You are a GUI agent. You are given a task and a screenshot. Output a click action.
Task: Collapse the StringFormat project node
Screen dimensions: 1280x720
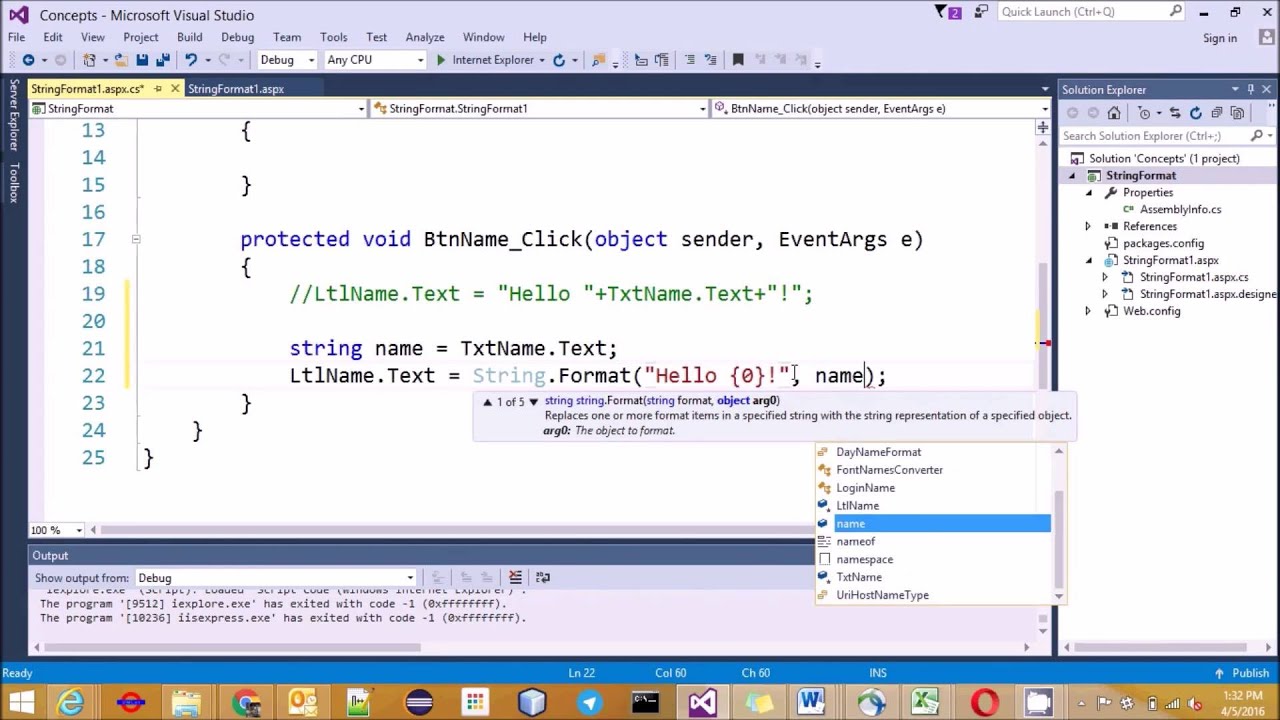click(1072, 176)
